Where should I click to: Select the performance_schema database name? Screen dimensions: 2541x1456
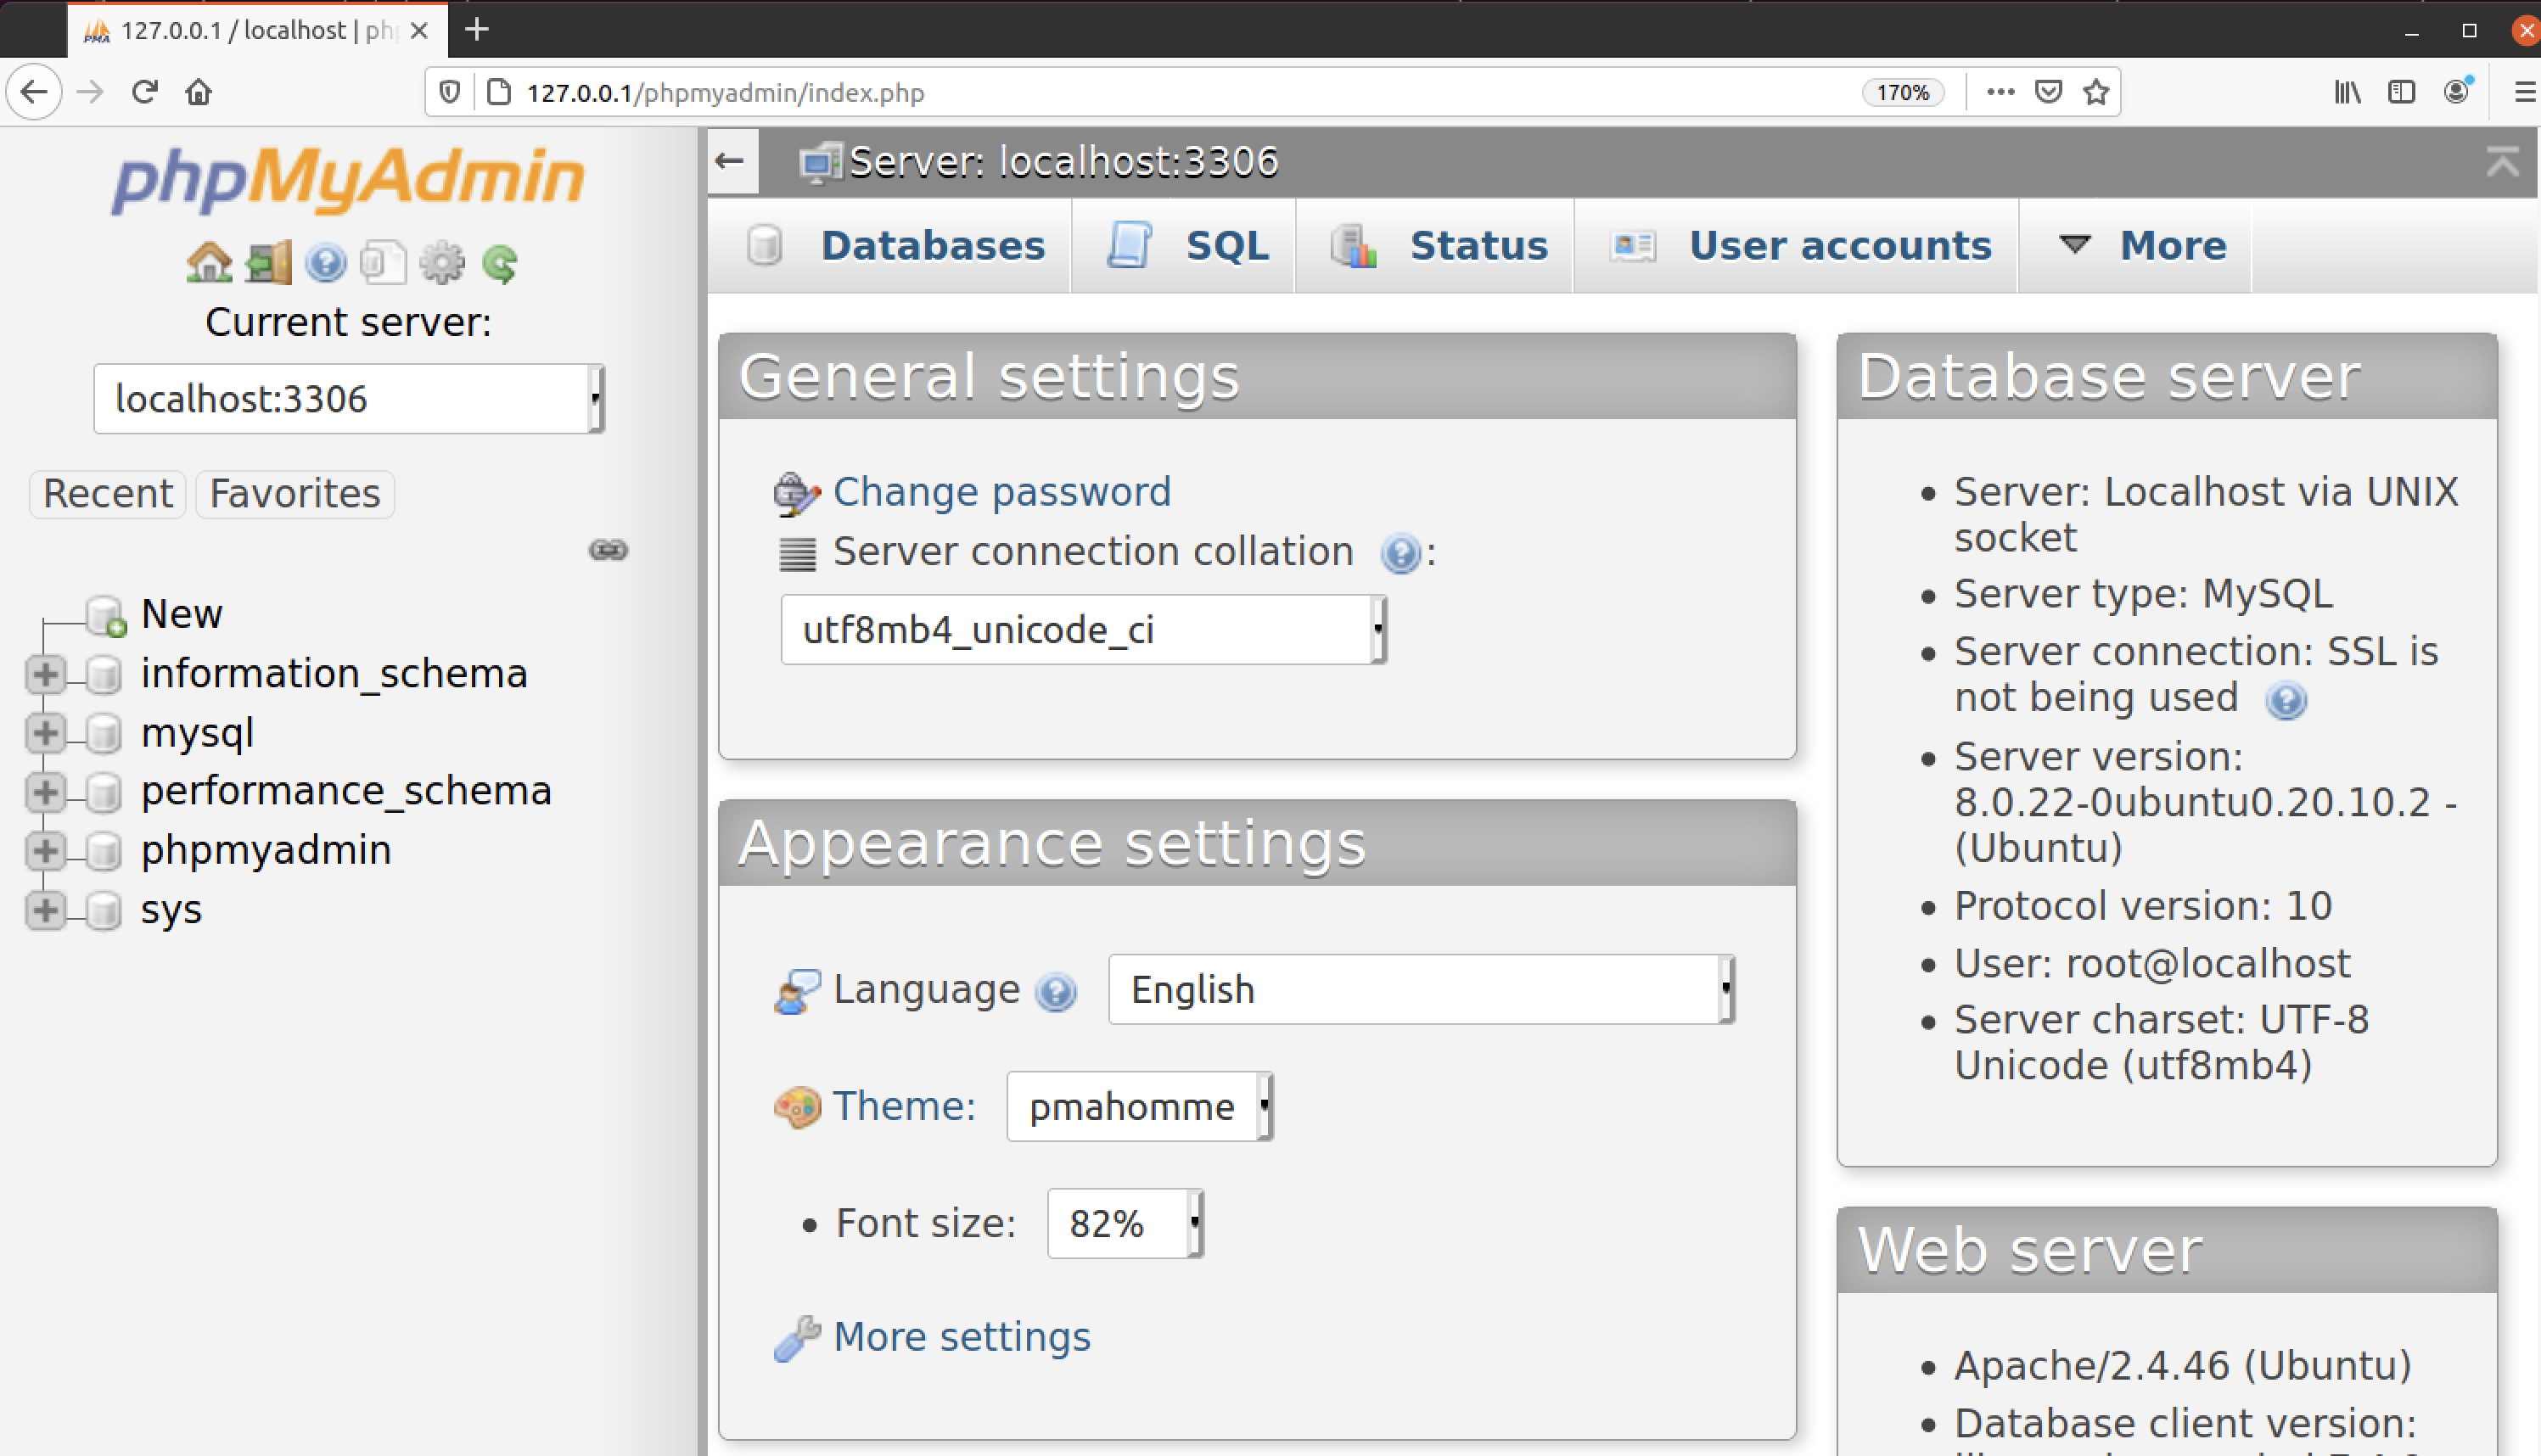[x=346, y=792]
